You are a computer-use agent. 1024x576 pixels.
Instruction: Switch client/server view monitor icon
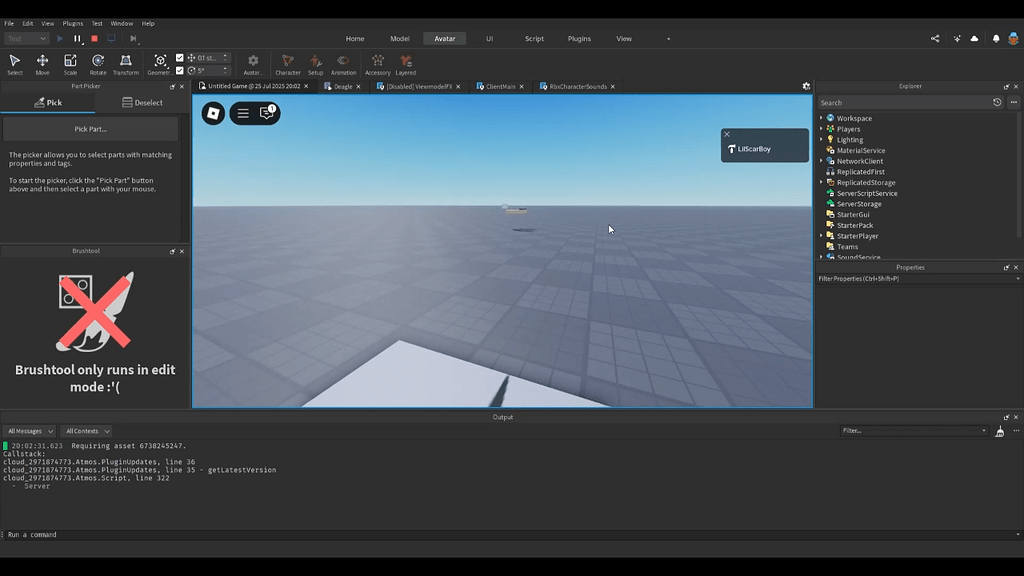pos(112,39)
